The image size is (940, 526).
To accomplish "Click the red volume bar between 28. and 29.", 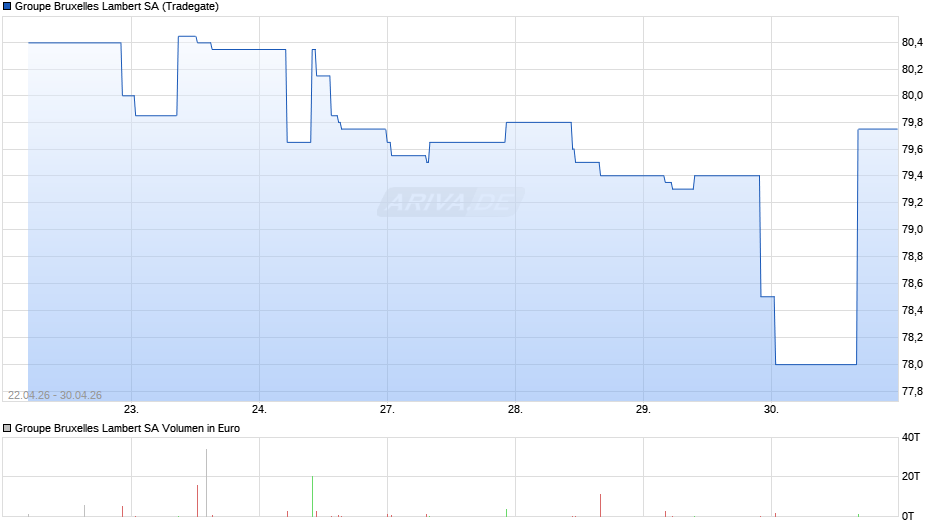I will coord(600,506).
